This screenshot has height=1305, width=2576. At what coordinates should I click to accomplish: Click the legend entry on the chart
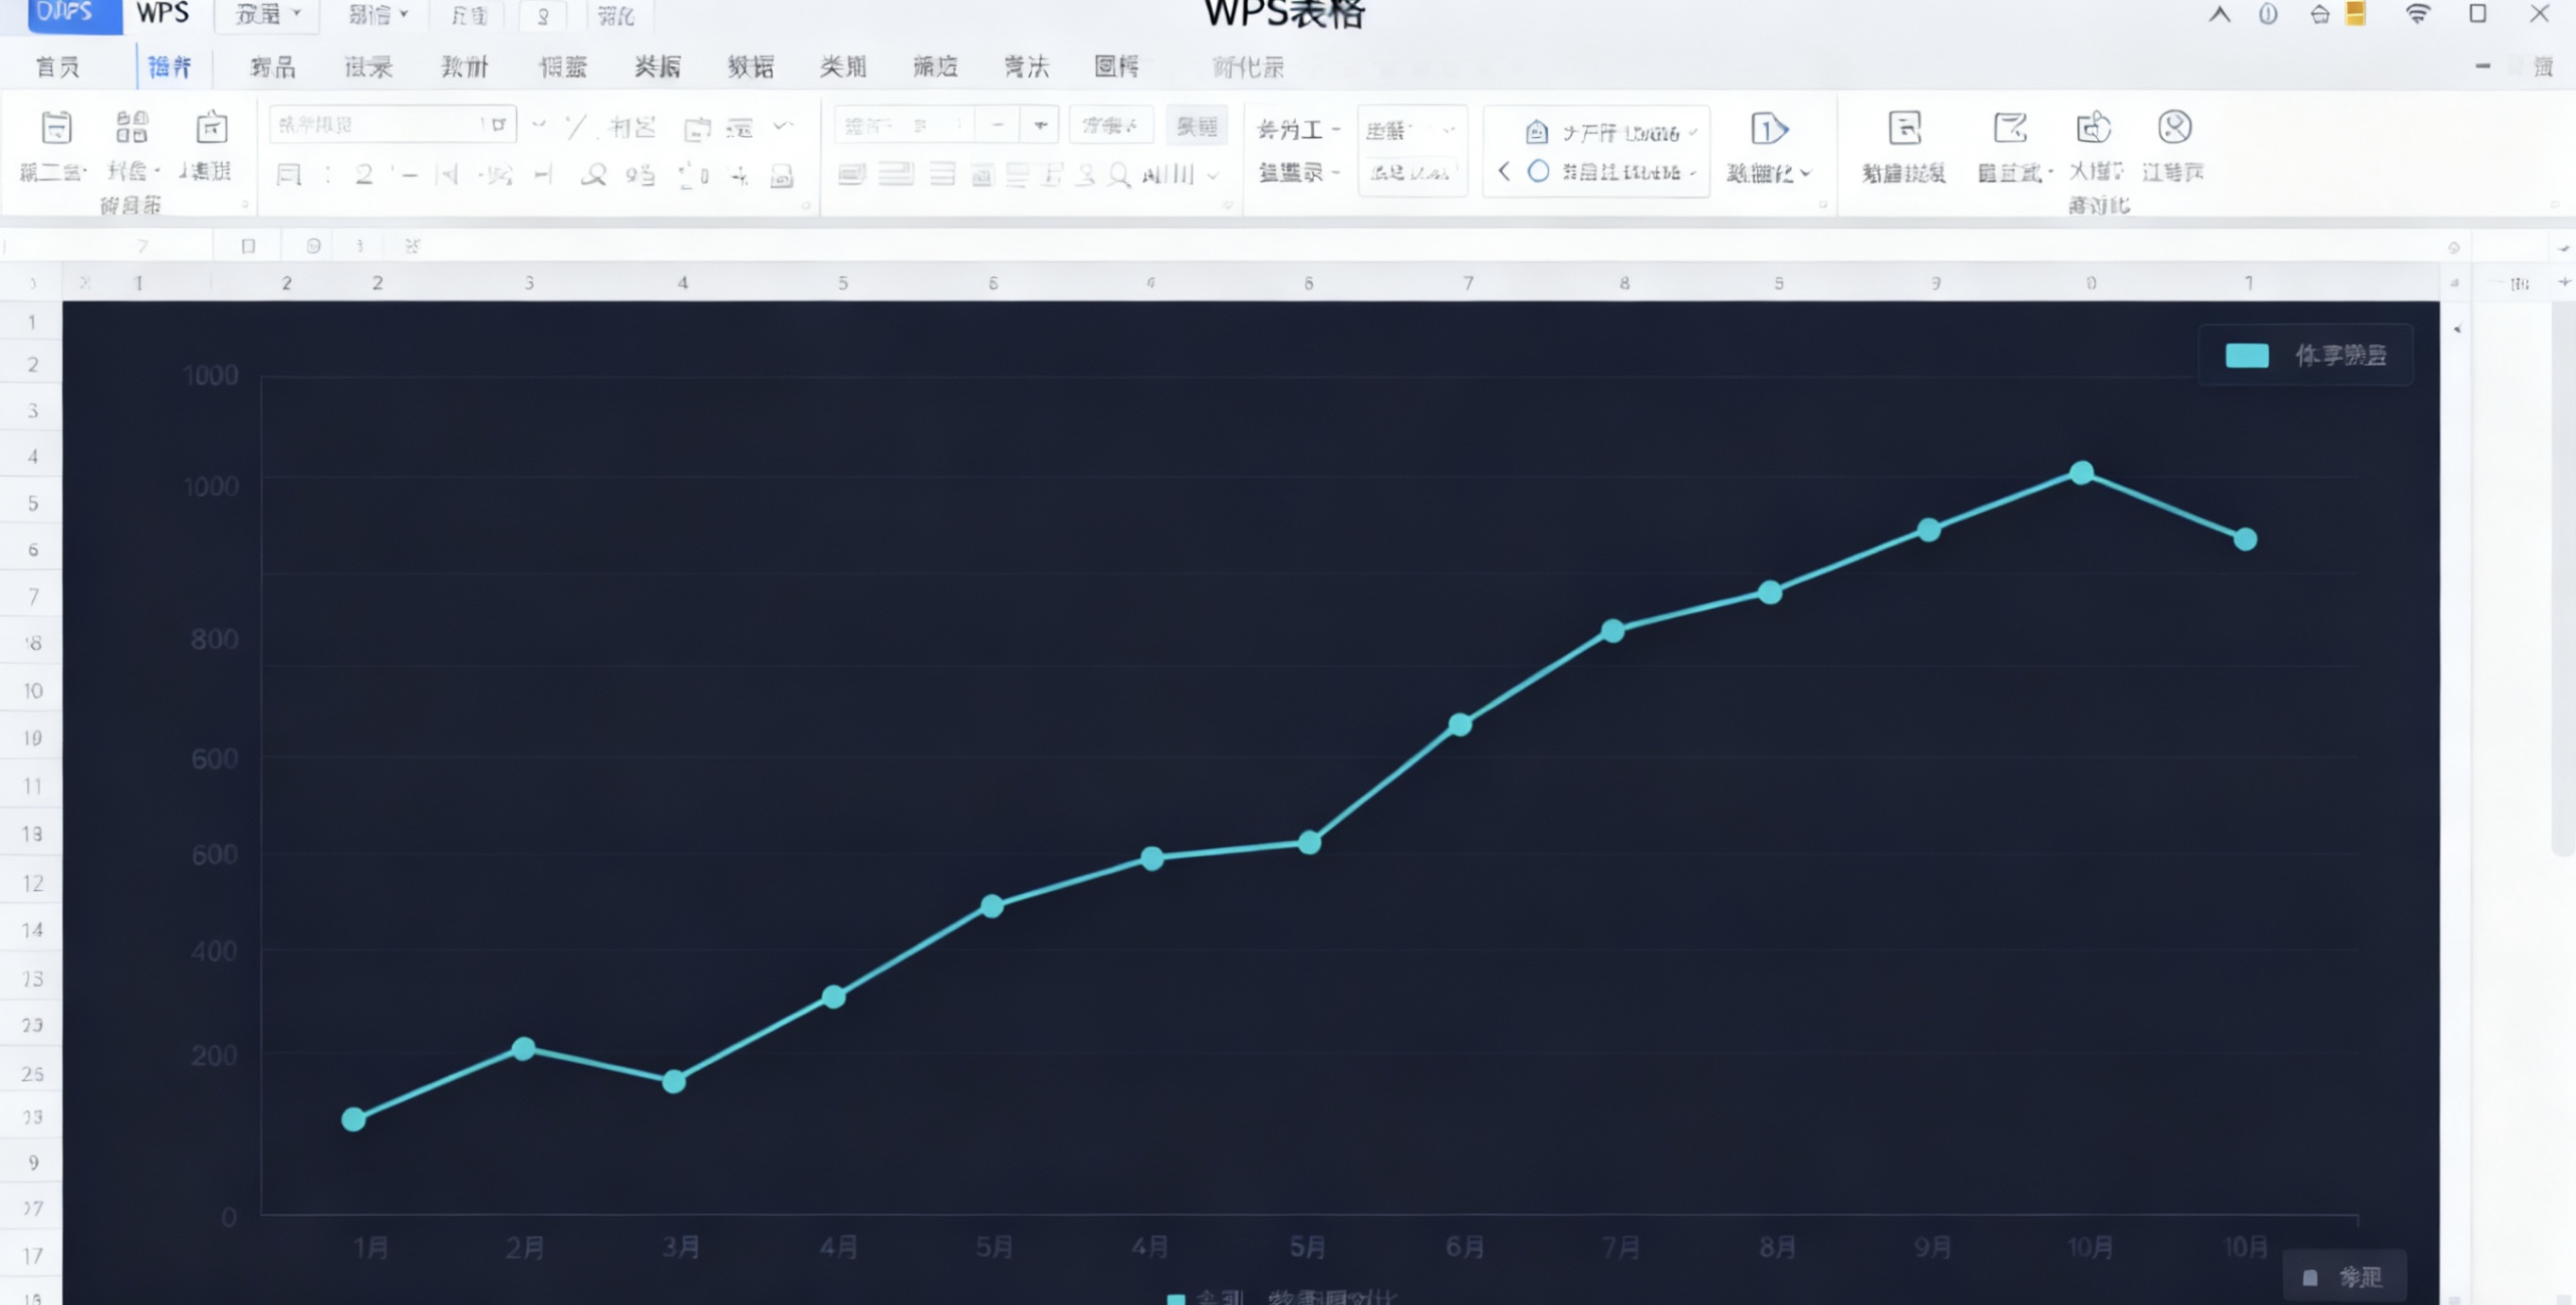(x=2305, y=354)
